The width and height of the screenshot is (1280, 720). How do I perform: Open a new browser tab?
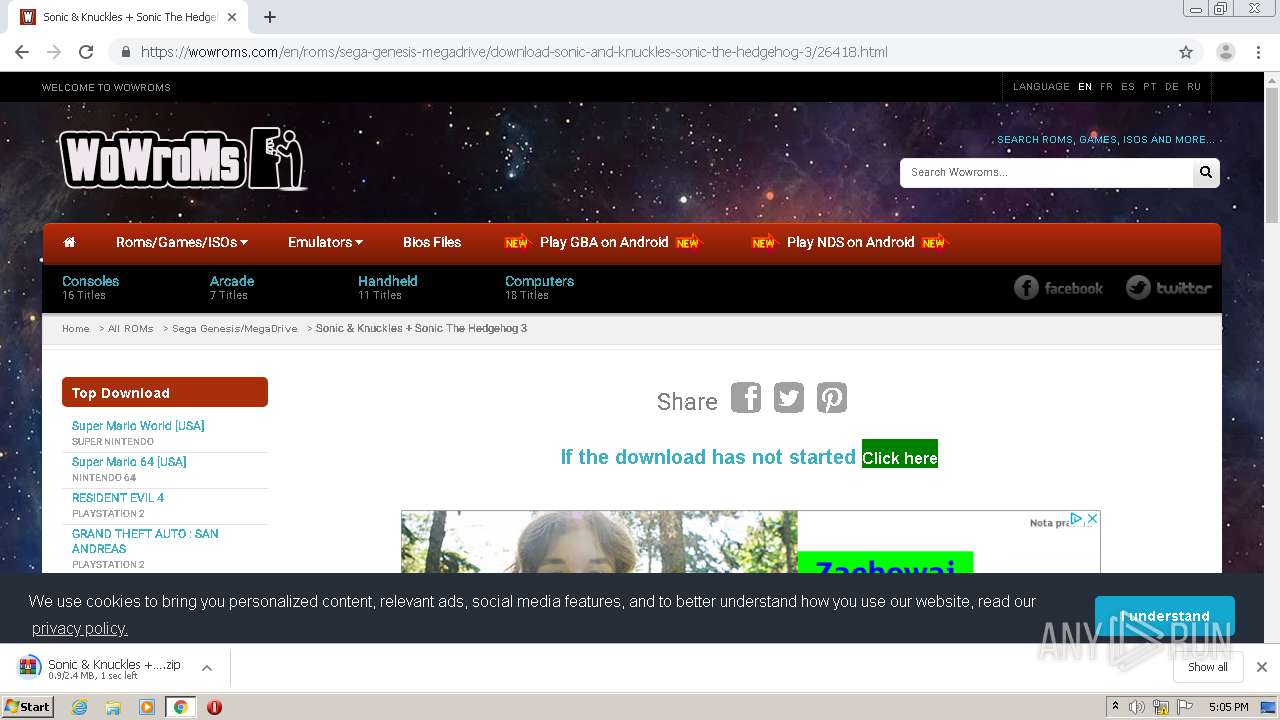(x=270, y=17)
